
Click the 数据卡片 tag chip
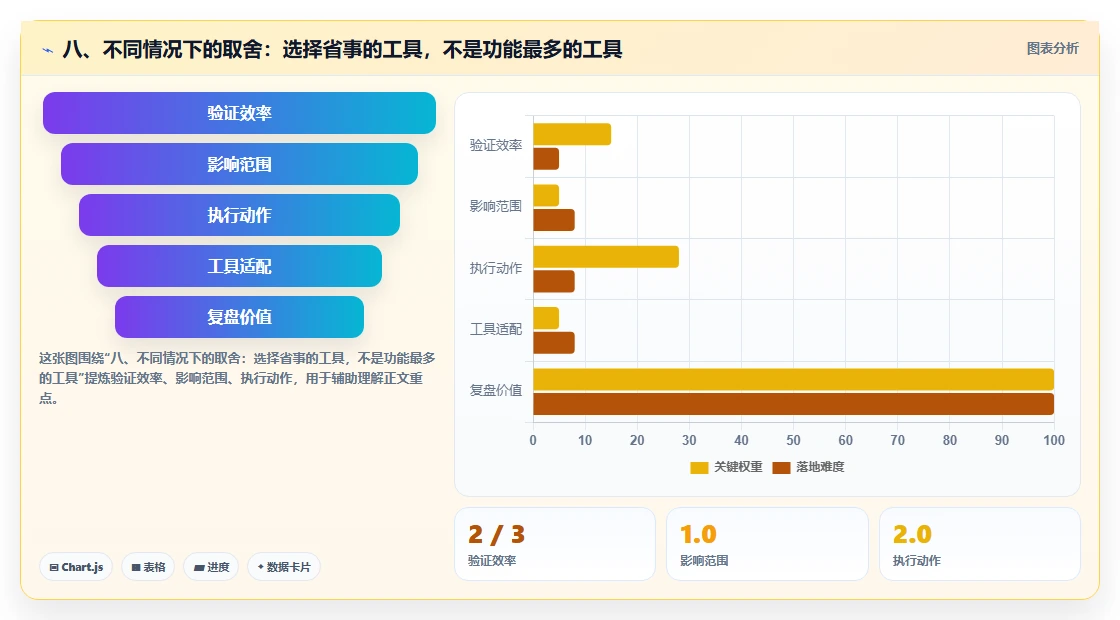coord(284,567)
